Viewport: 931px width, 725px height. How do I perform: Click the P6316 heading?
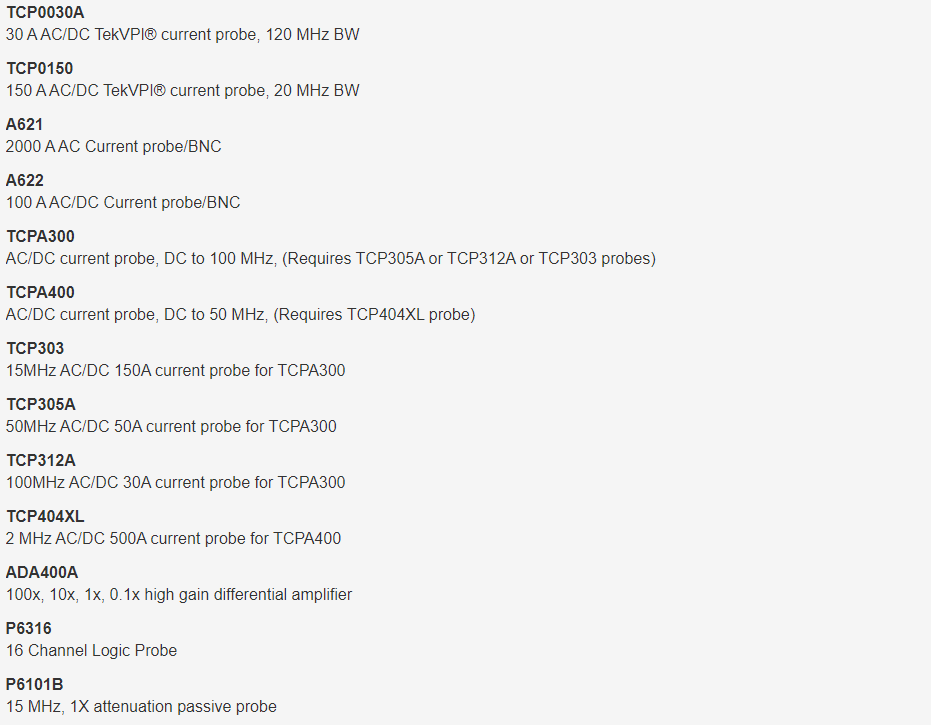click(x=28, y=628)
